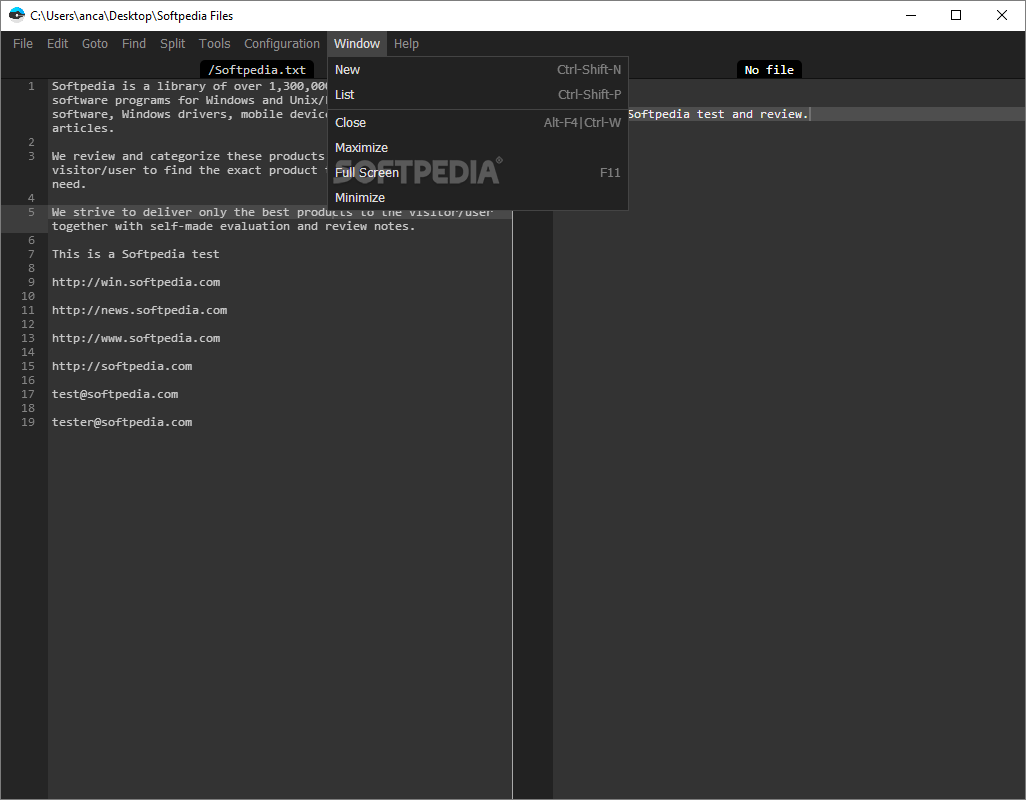The width and height of the screenshot is (1026, 800).
Task: Close the application window
Action: (x=1002, y=15)
